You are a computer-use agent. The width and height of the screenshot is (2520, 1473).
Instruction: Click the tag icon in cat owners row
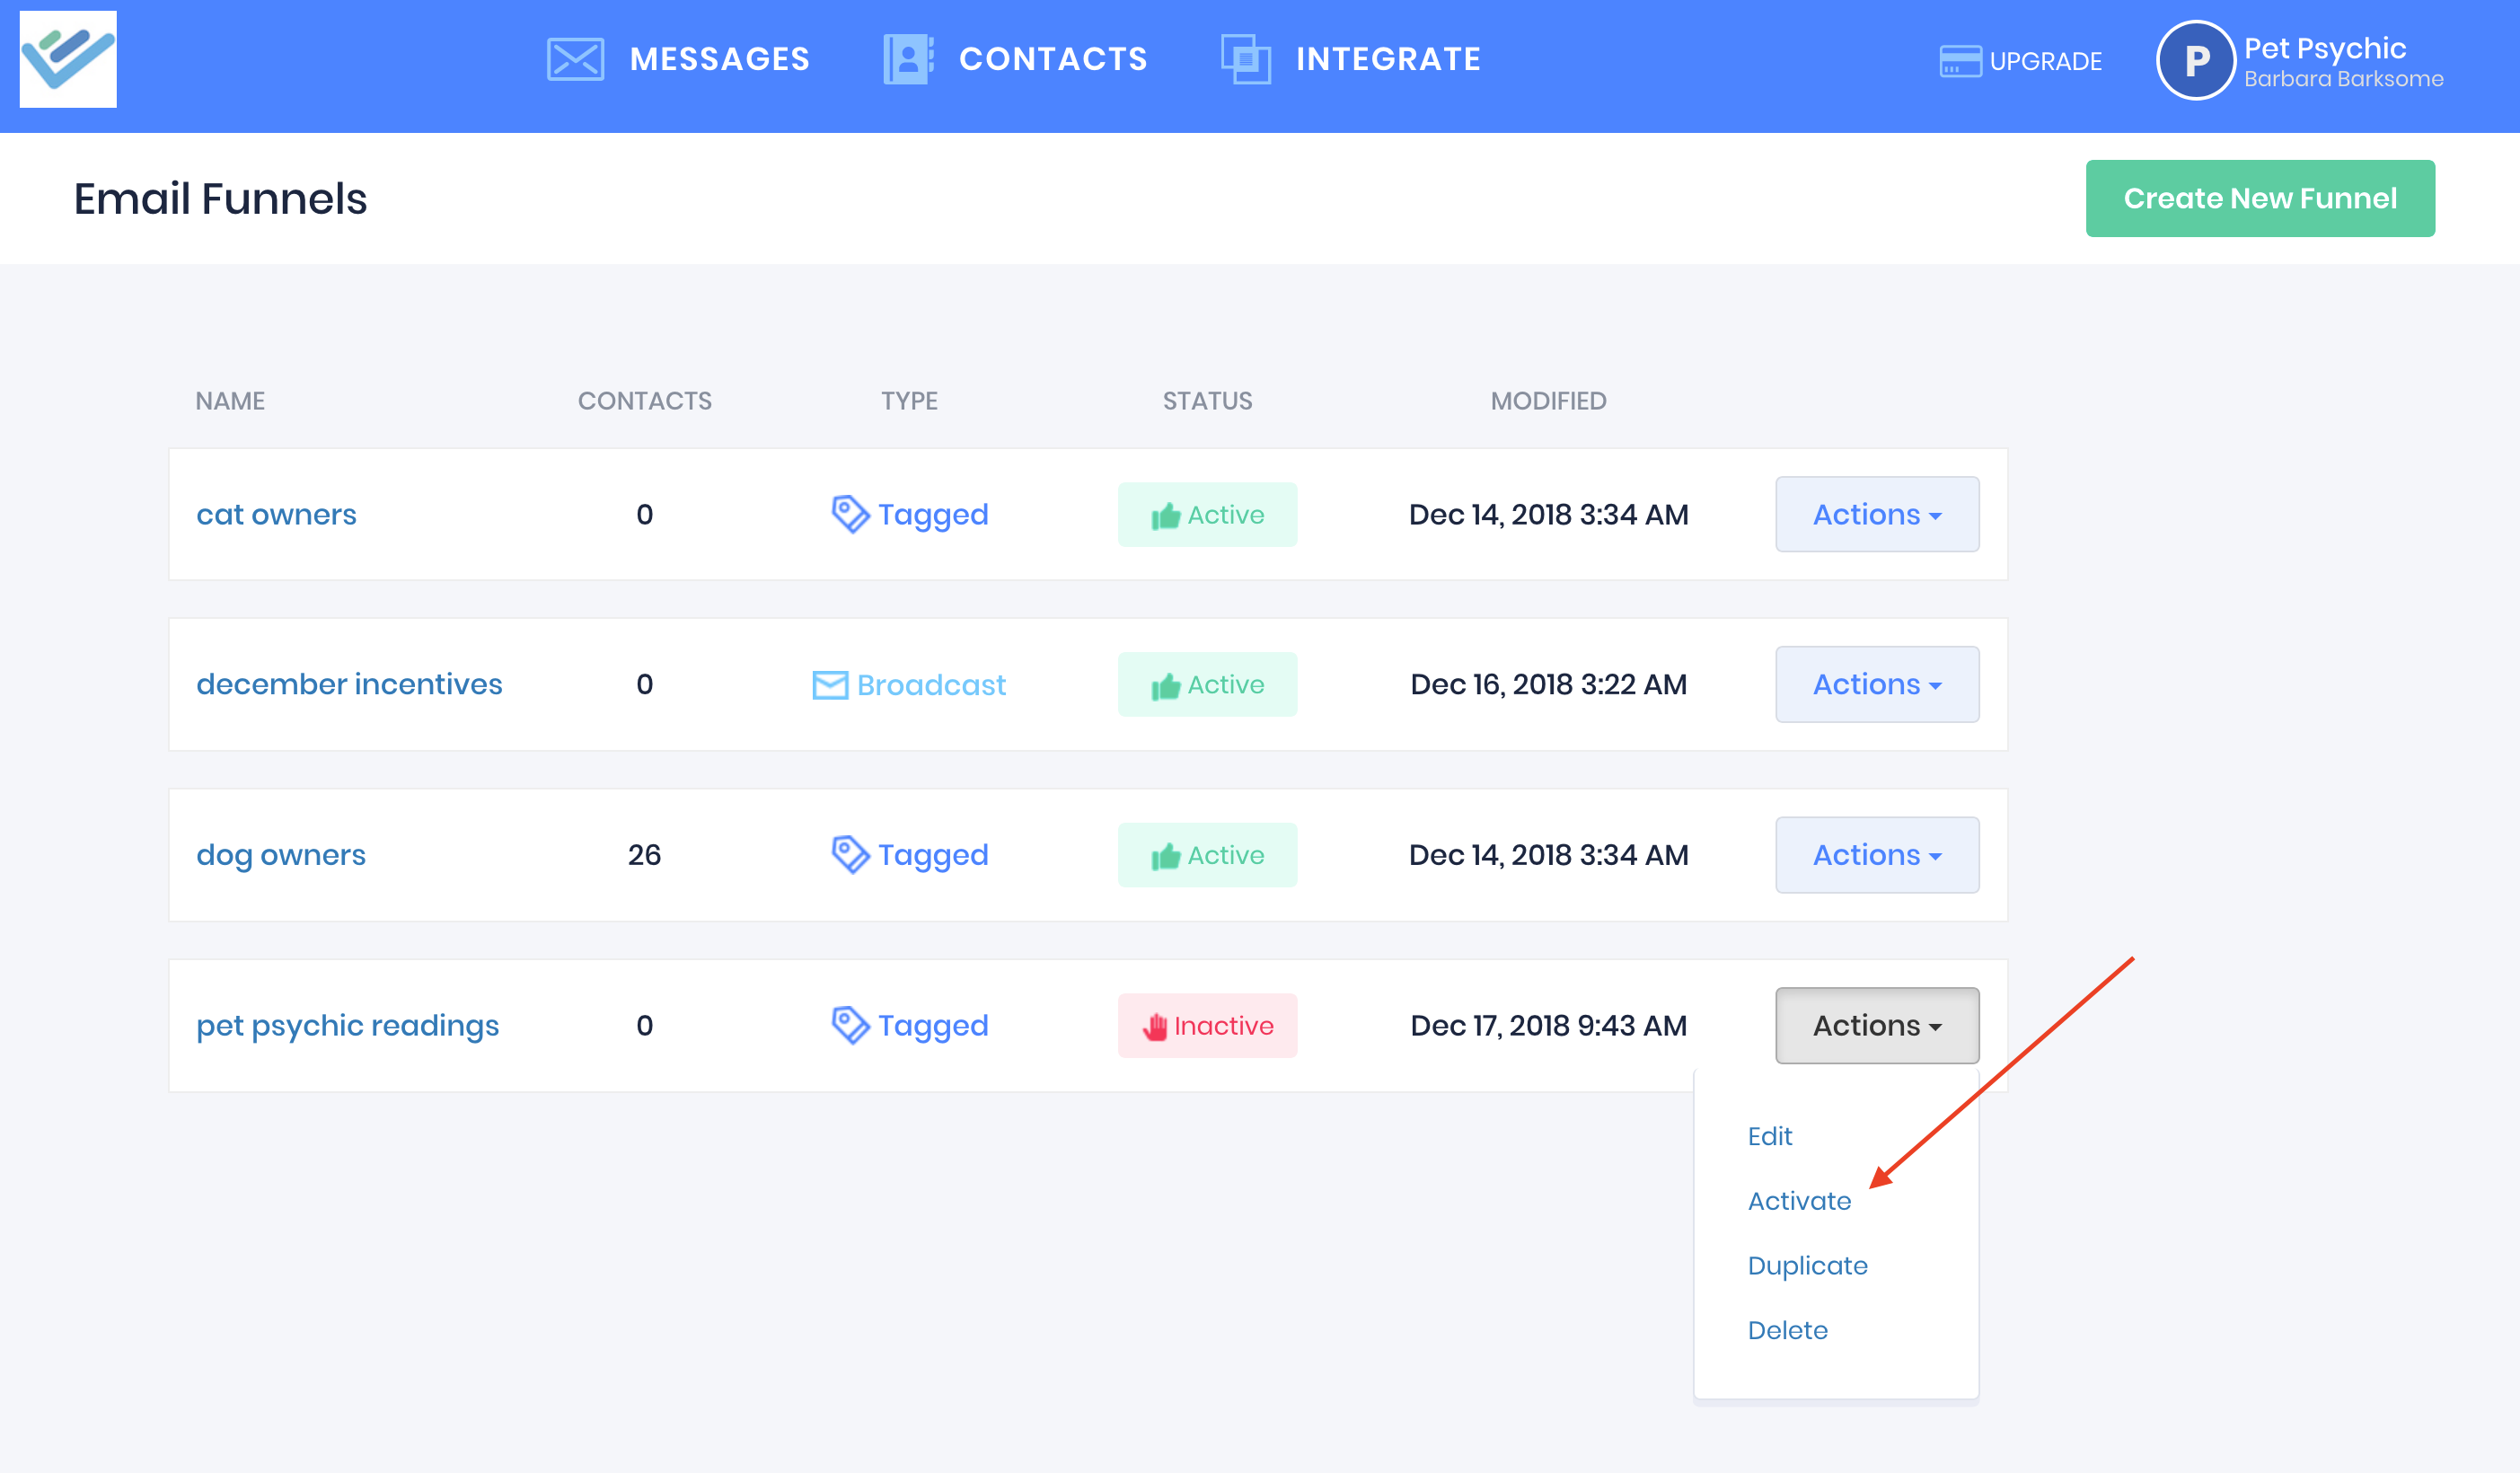coord(850,514)
